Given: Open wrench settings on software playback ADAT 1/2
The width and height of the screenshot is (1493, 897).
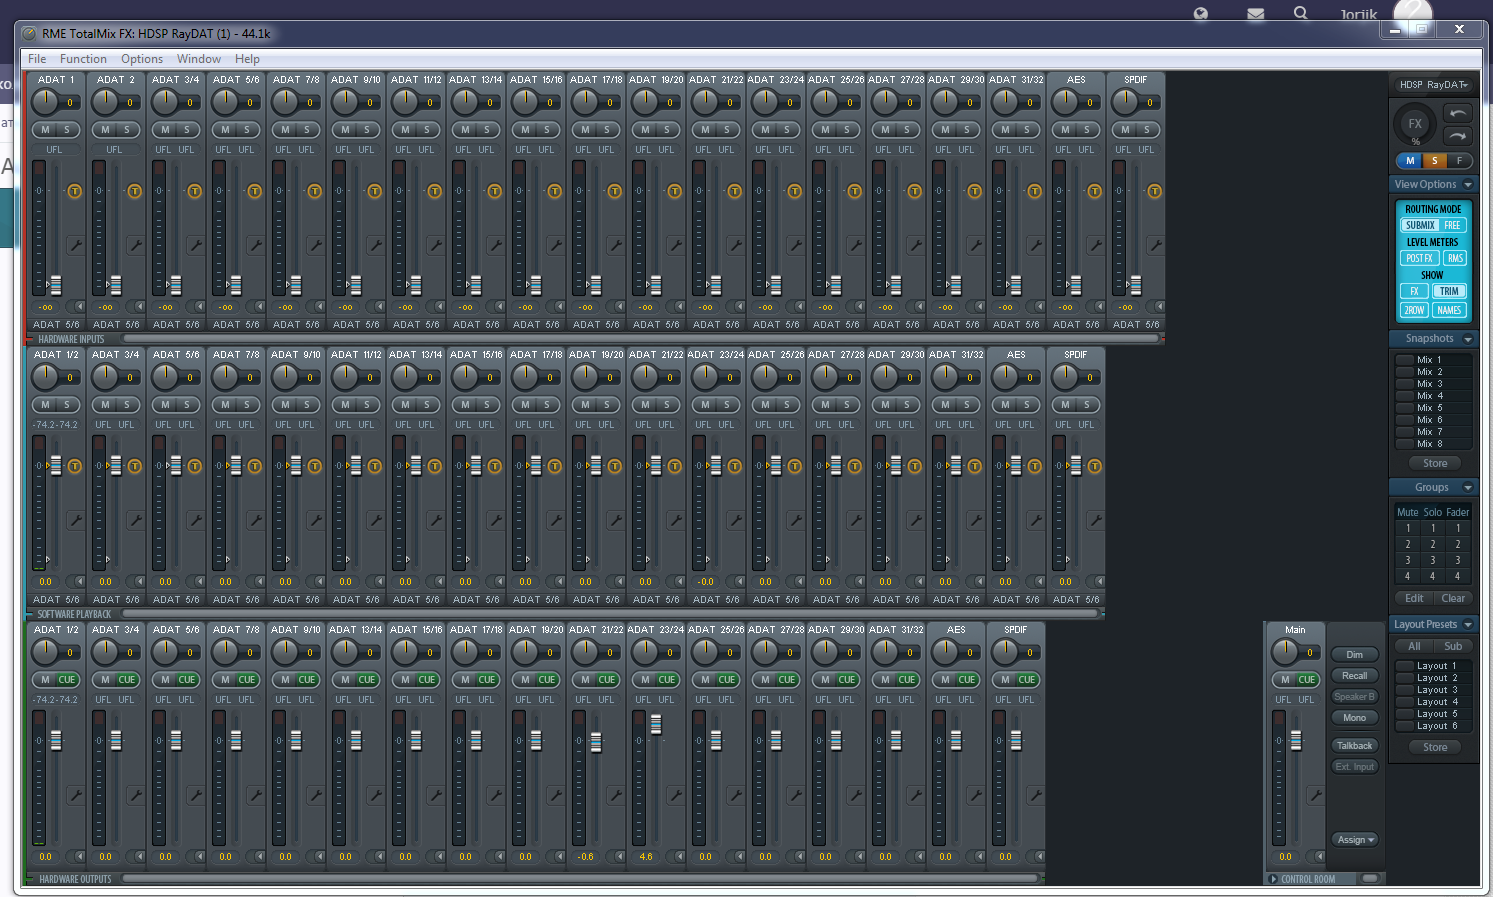Looking at the screenshot, I should click(75, 520).
